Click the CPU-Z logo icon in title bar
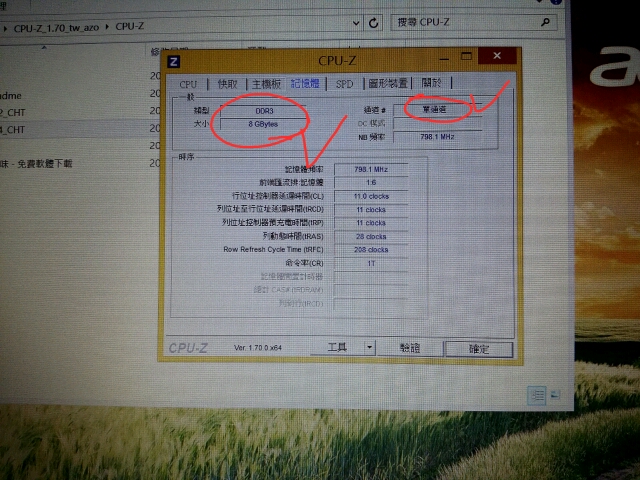This screenshot has height=480, width=640. click(x=174, y=62)
